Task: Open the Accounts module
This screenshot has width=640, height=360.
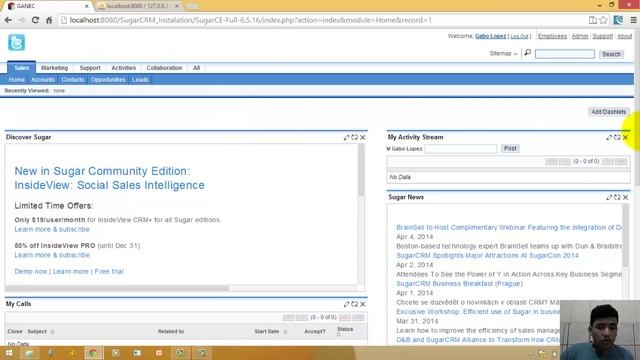Action: coord(43,80)
